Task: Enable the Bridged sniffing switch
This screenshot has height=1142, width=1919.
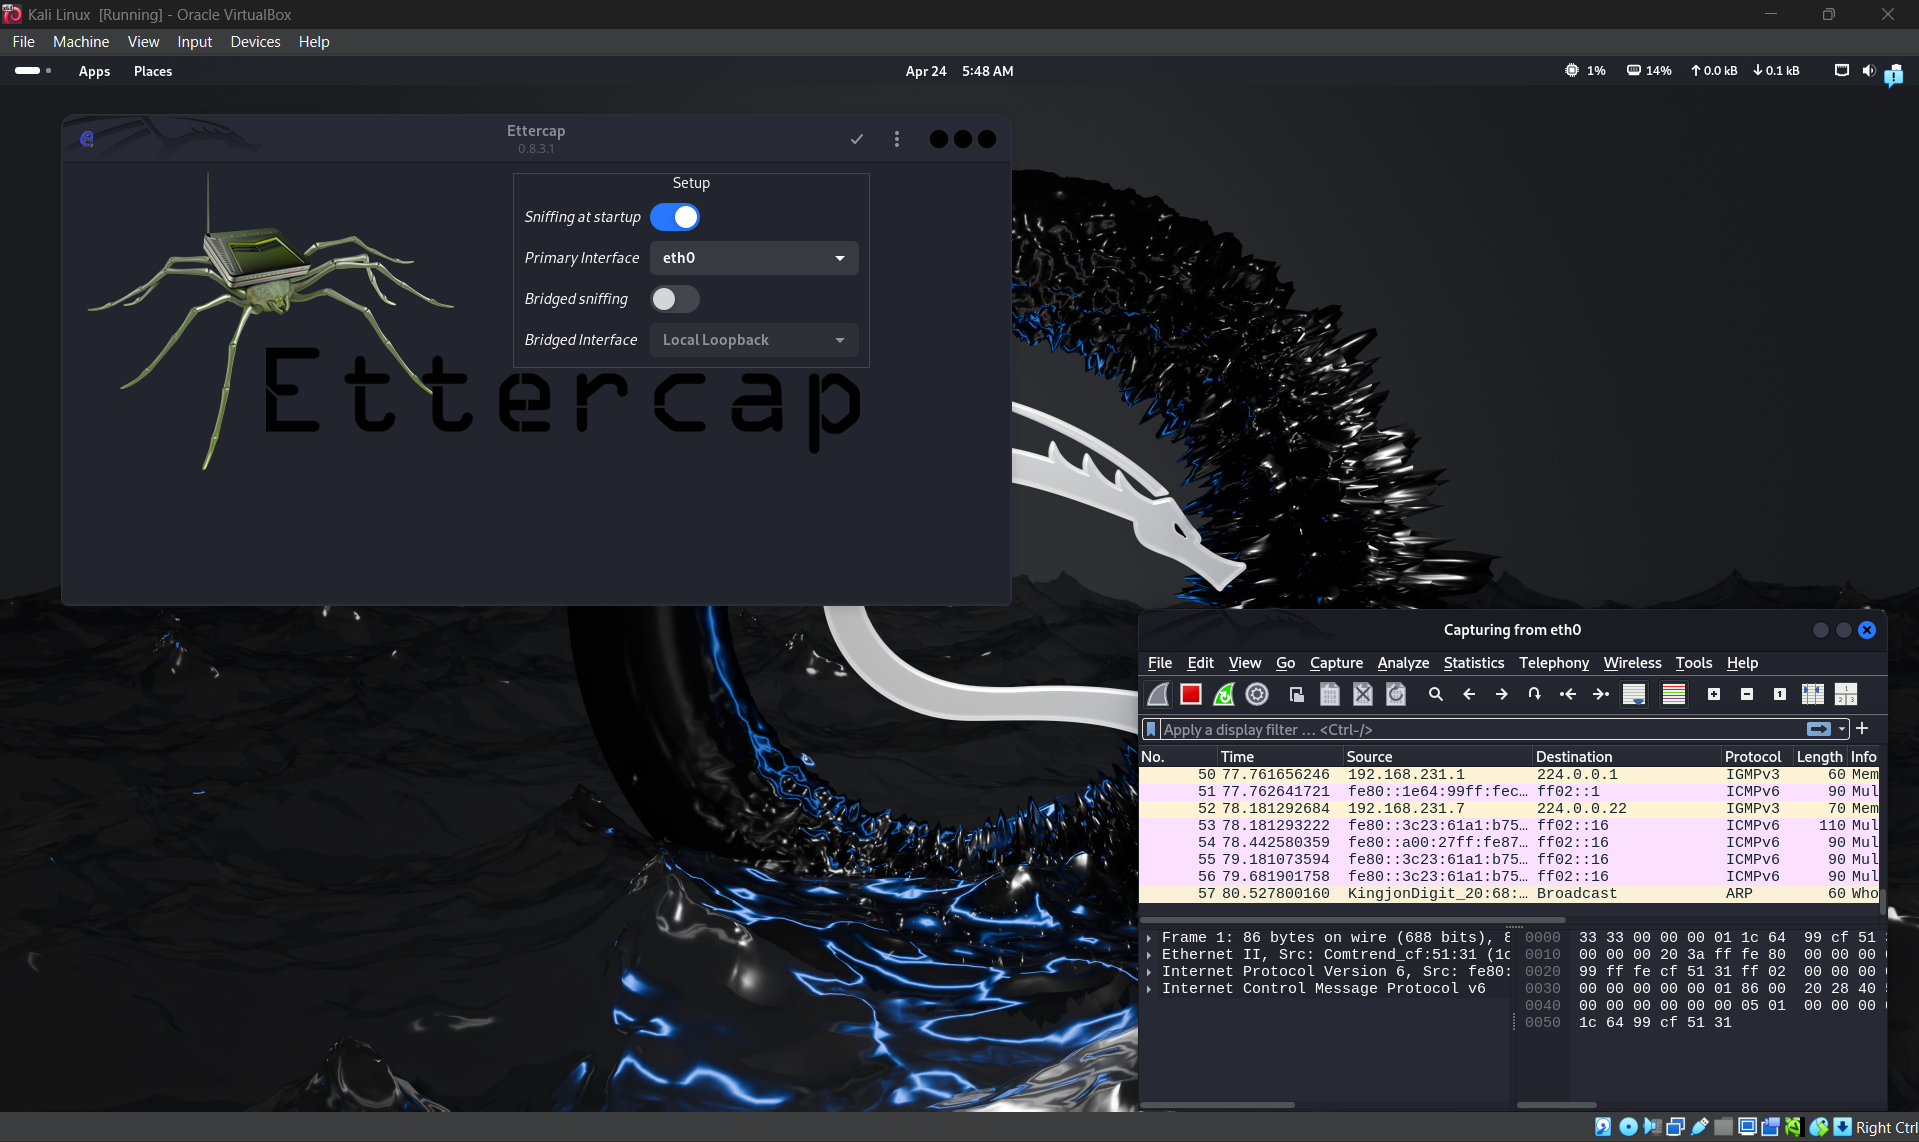Action: [675, 299]
